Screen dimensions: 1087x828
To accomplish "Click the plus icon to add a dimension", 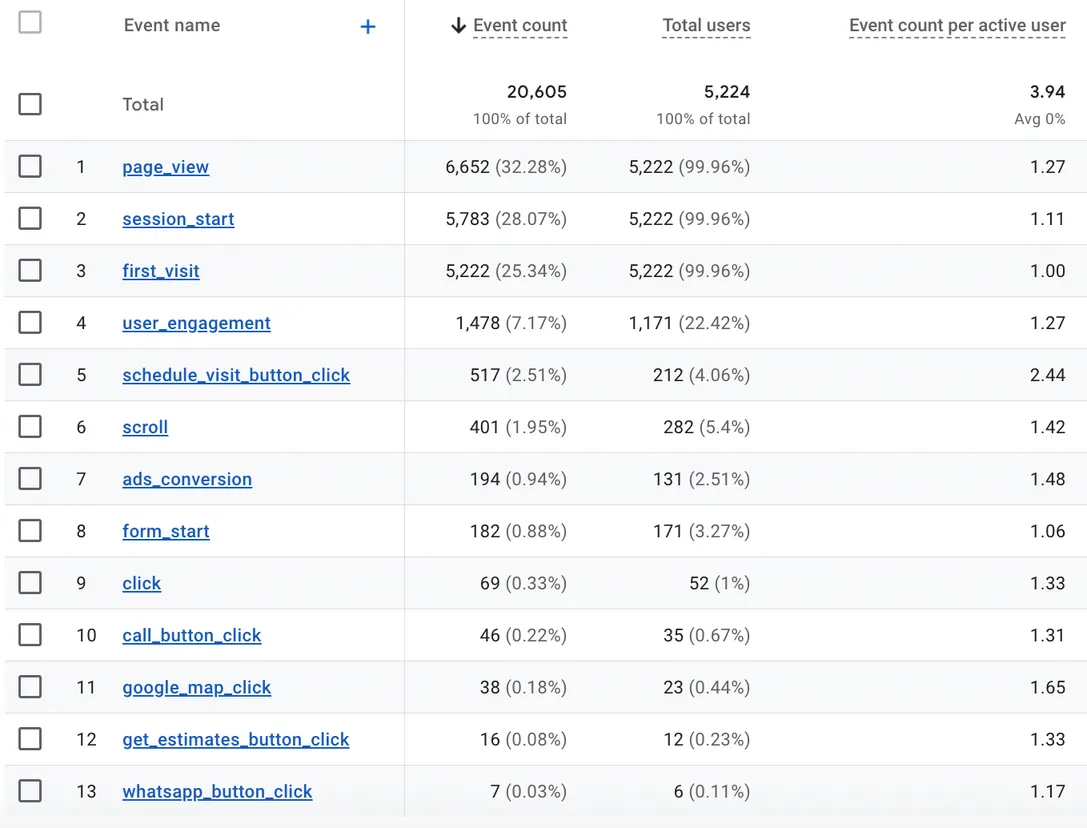I will (368, 27).
